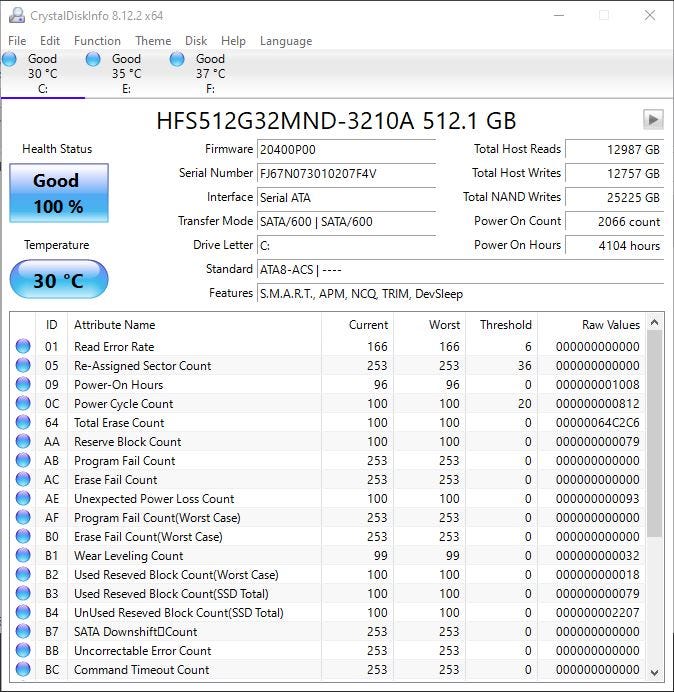This screenshot has height=692, width=674.
Task: Click the next disk arrow button
Action: click(653, 120)
